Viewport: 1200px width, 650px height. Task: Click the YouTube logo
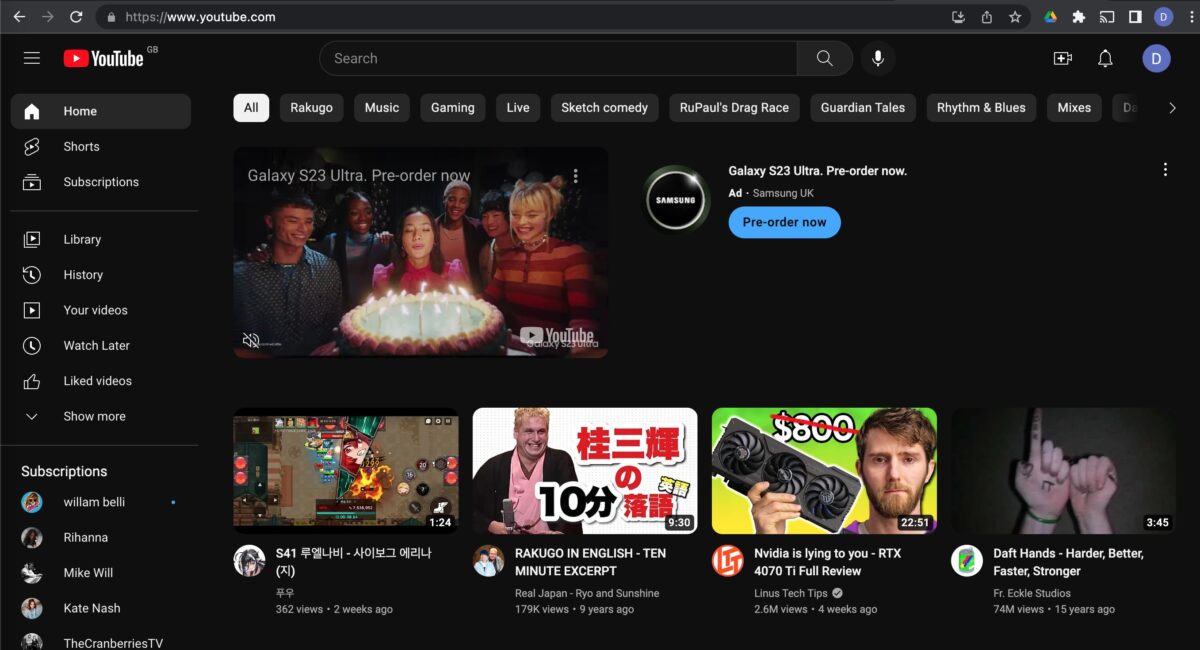[104, 58]
